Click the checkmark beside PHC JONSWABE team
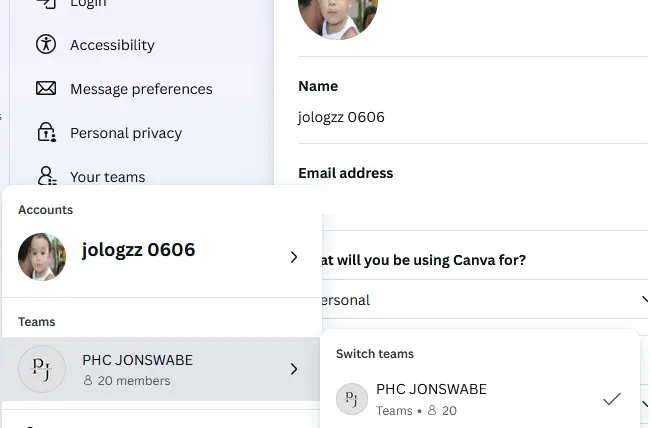The image size is (651, 428). click(x=612, y=399)
